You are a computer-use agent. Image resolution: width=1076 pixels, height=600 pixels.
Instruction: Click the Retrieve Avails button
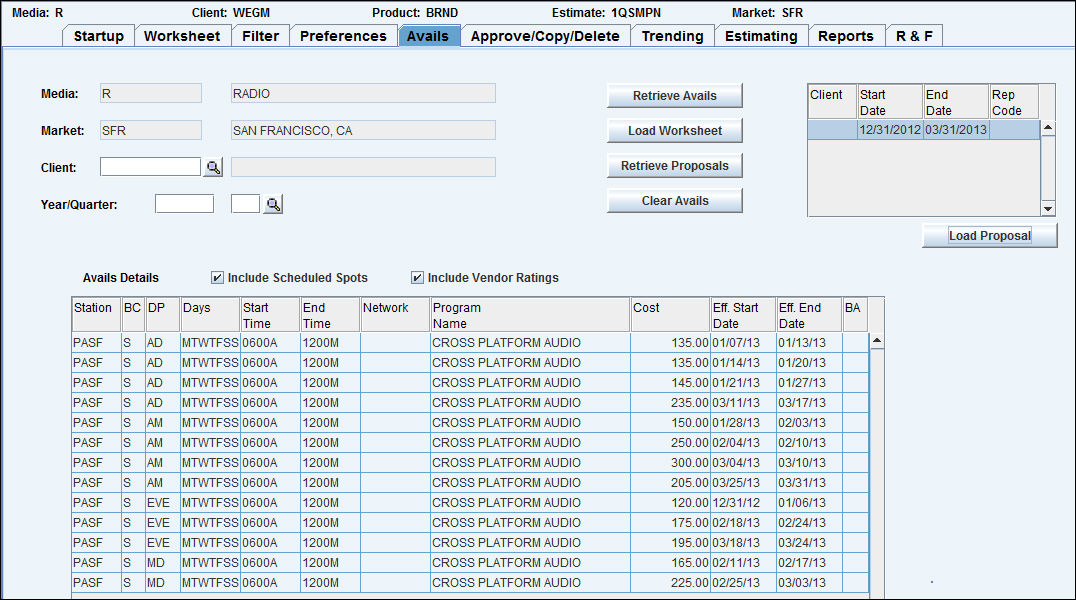675,95
